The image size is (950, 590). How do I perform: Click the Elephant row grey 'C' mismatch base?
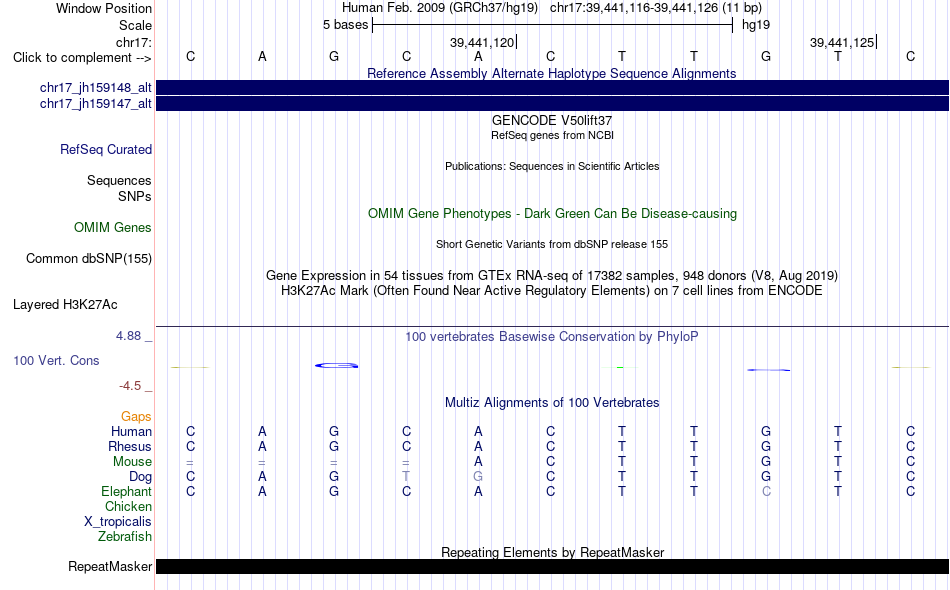[x=766, y=491]
